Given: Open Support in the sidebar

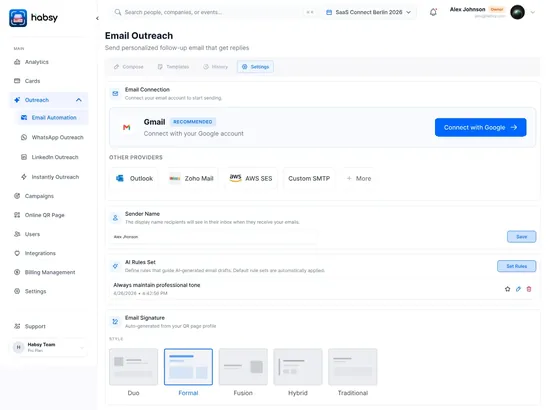Looking at the screenshot, I should tap(49, 326).
